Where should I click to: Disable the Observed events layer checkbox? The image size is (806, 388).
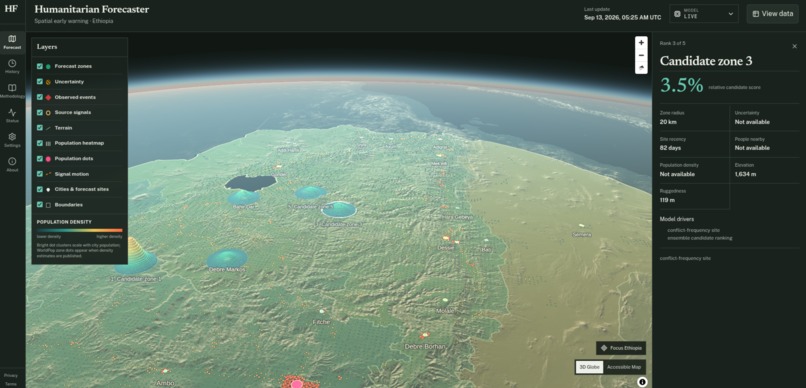click(40, 97)
